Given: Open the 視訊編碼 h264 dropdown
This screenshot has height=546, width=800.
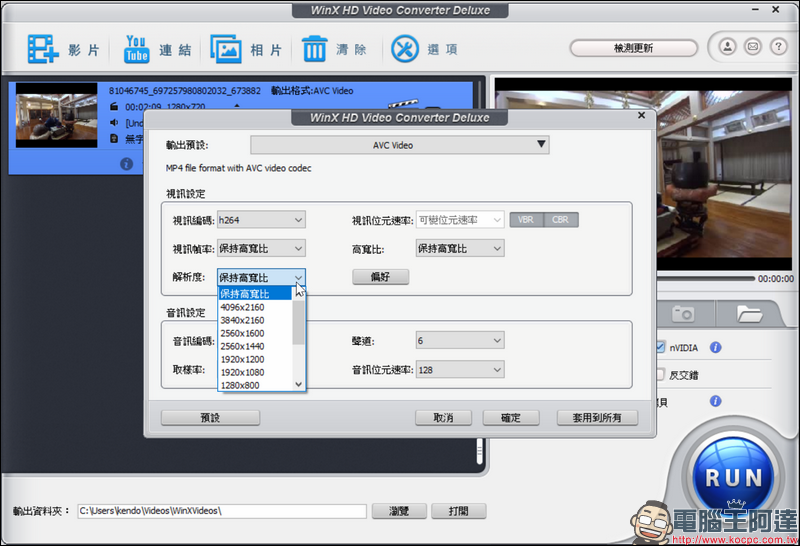Looking at the screenshot, I should 261,220.
